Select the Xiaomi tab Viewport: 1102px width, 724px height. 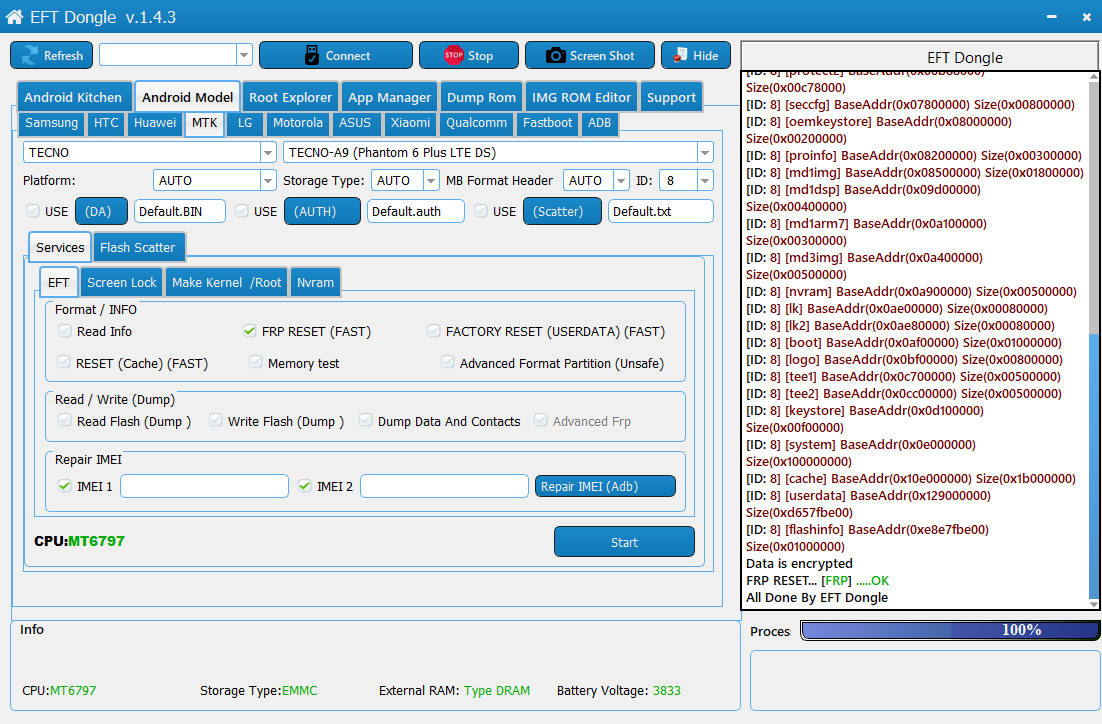[x=410, y=123]
